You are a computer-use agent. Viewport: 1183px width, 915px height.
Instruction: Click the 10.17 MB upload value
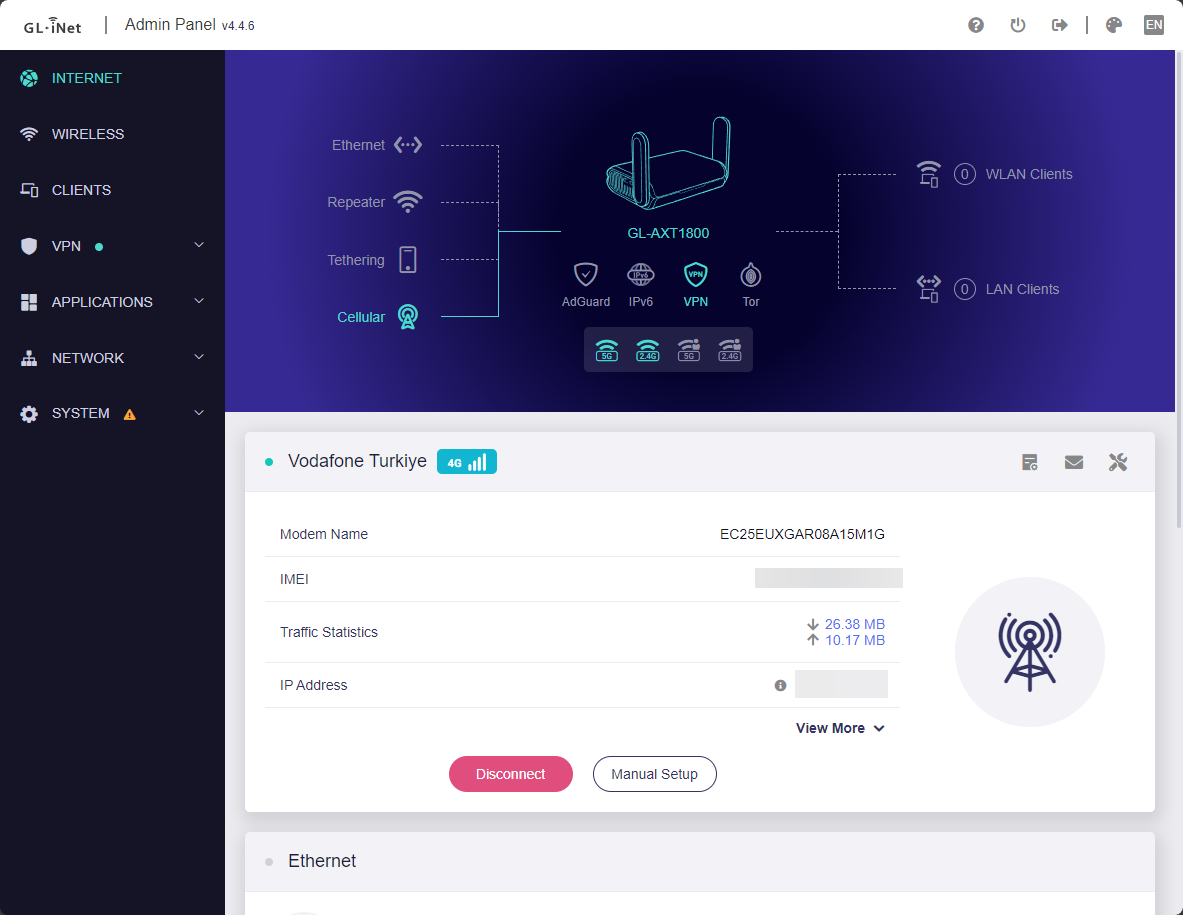854,640
